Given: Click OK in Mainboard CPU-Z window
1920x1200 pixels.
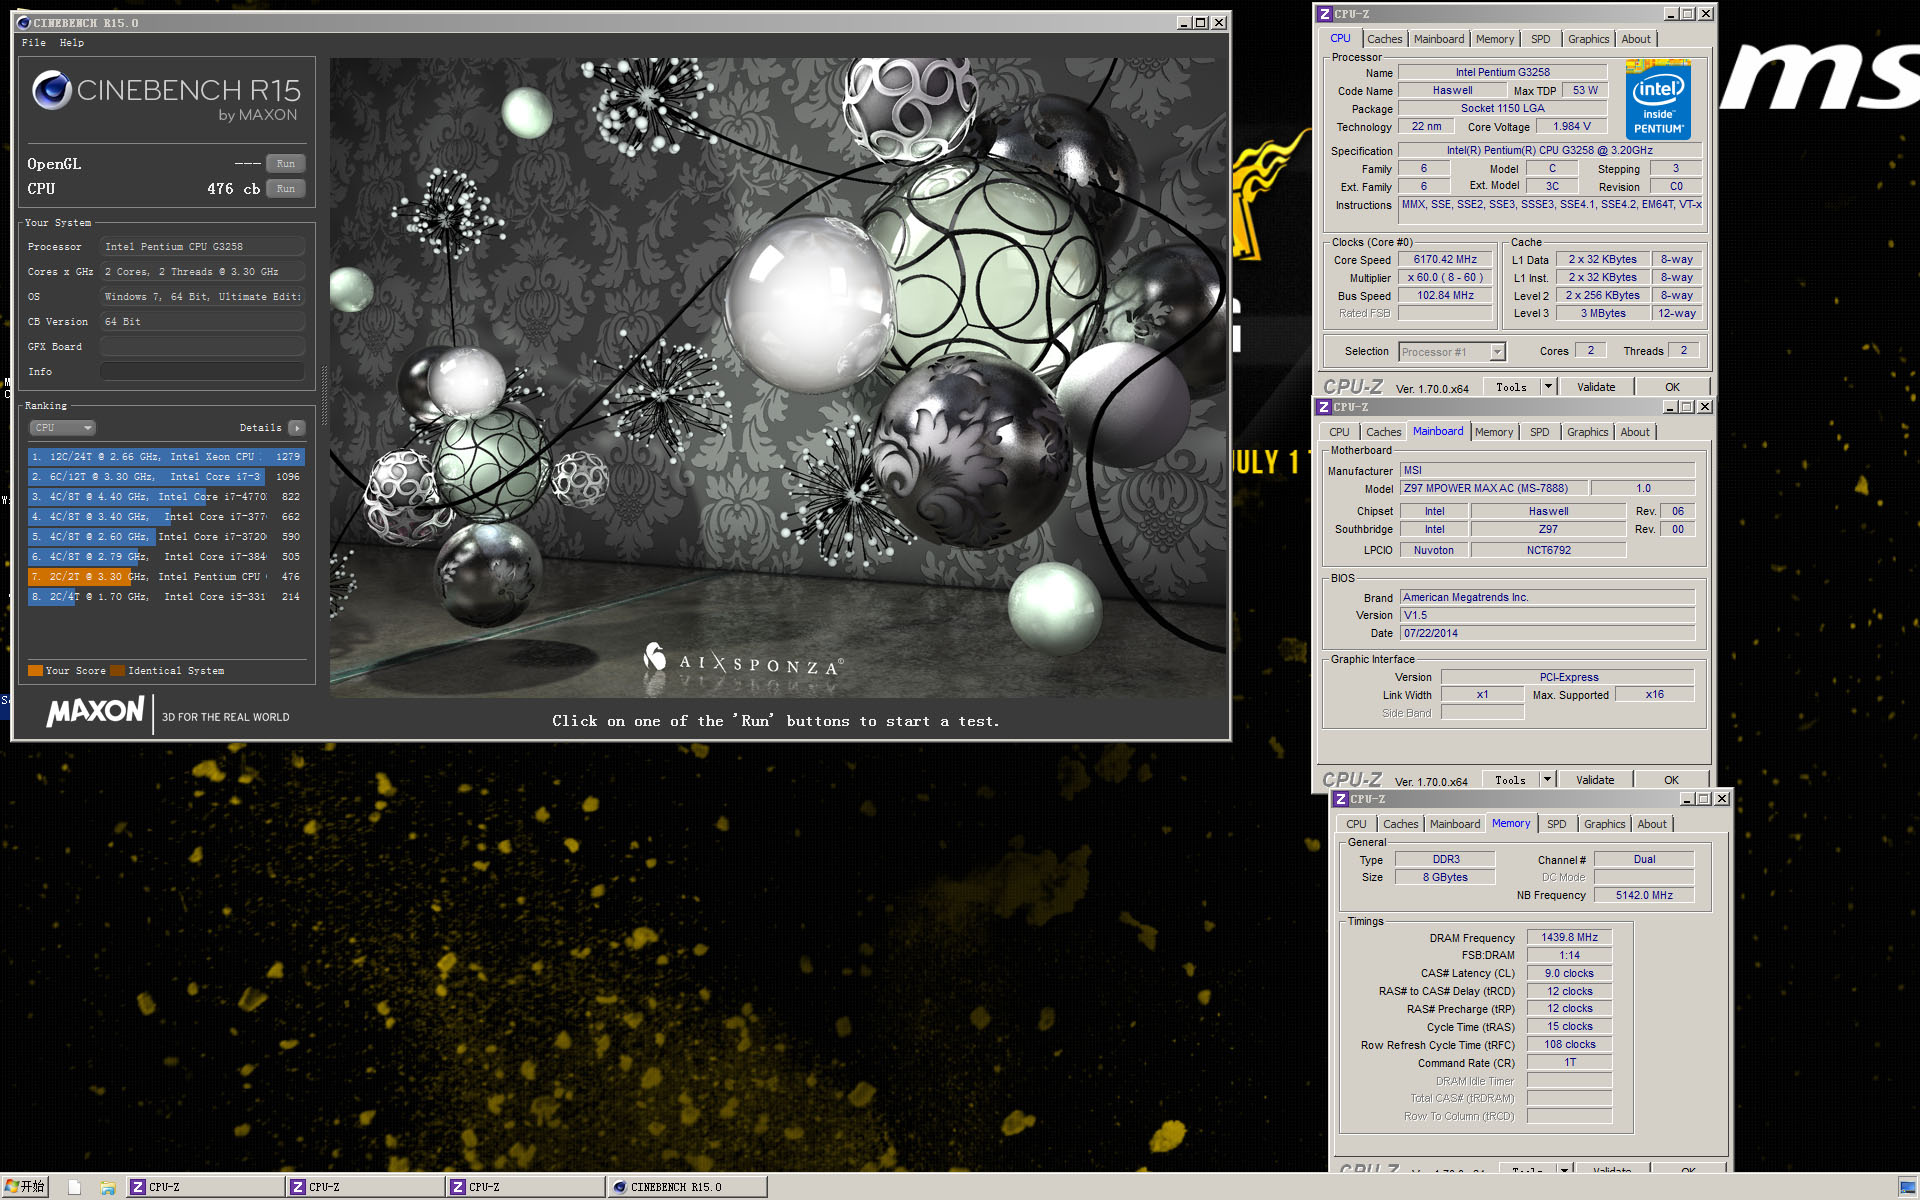Looking at the screenshot, I should click(x=1672, y=780).
